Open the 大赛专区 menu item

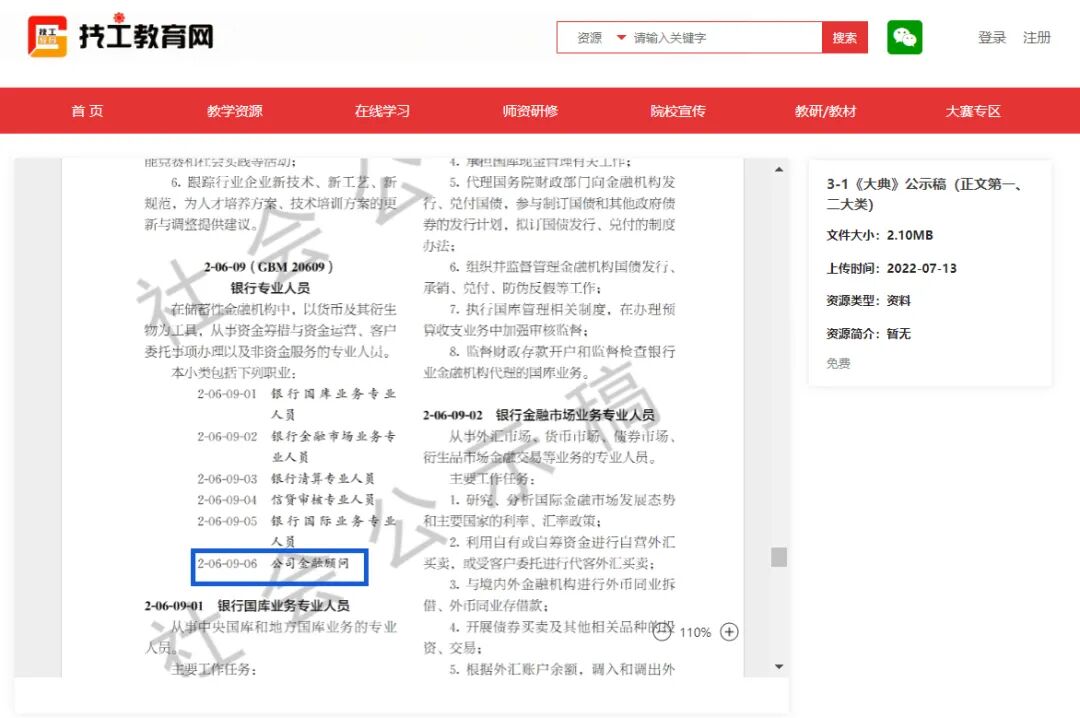click(973, 111)
